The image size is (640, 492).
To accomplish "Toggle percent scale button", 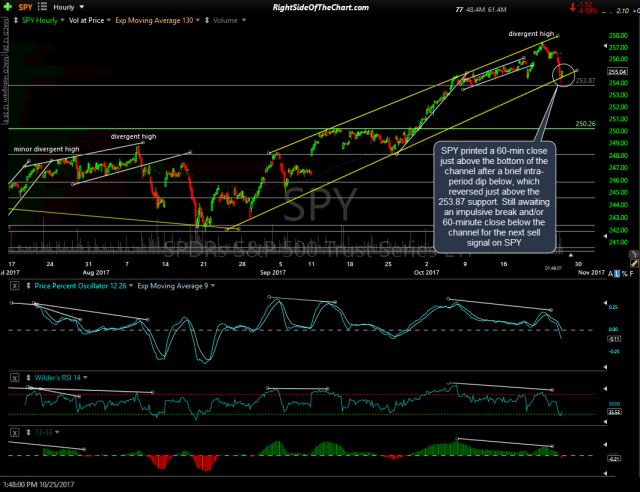I will pos(624,274).
